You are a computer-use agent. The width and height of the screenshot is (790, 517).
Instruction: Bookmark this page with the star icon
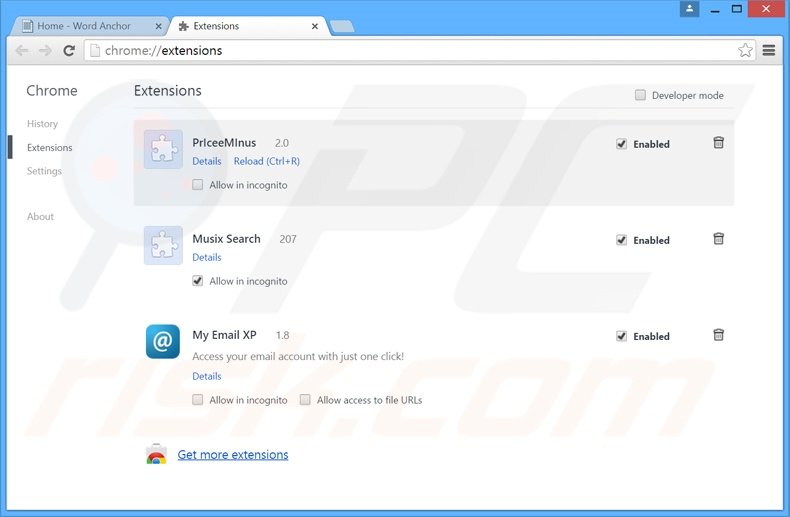(745, 50)
